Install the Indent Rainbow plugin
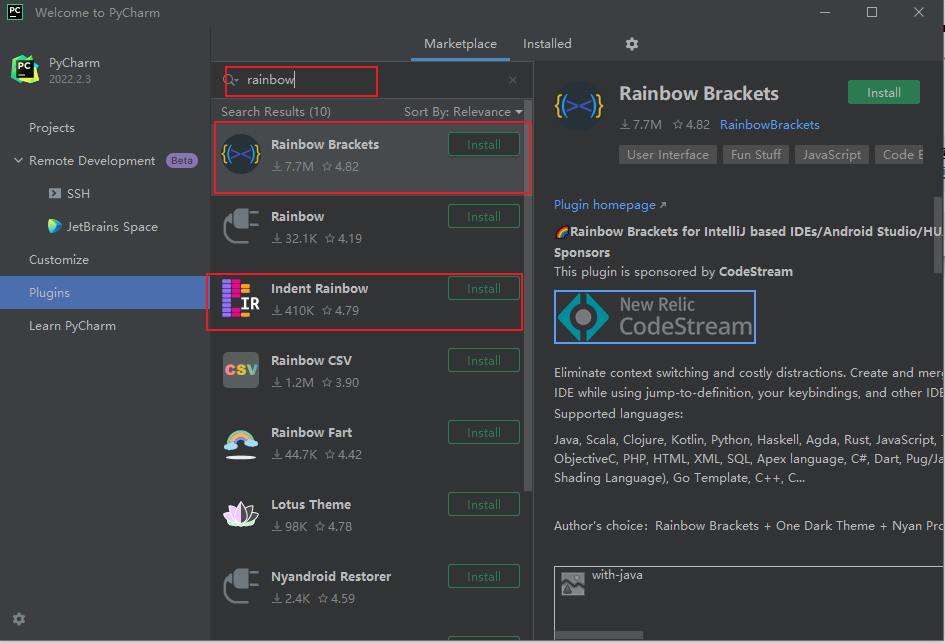 [x=484, y=289]
